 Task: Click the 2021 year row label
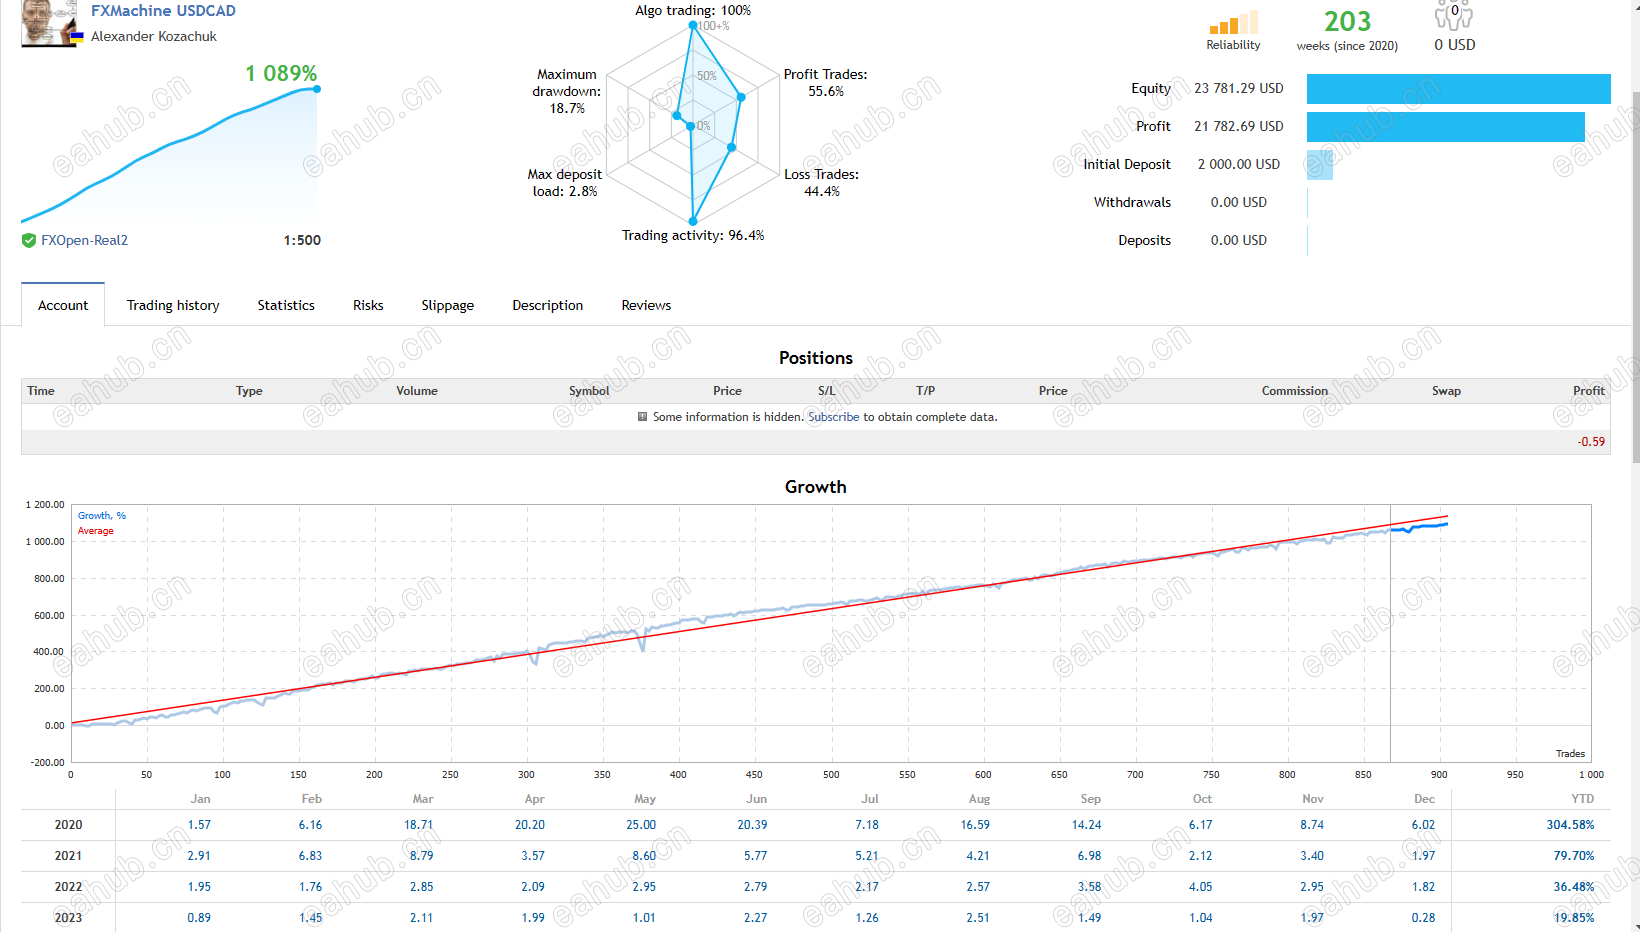[x=68, y=856]
